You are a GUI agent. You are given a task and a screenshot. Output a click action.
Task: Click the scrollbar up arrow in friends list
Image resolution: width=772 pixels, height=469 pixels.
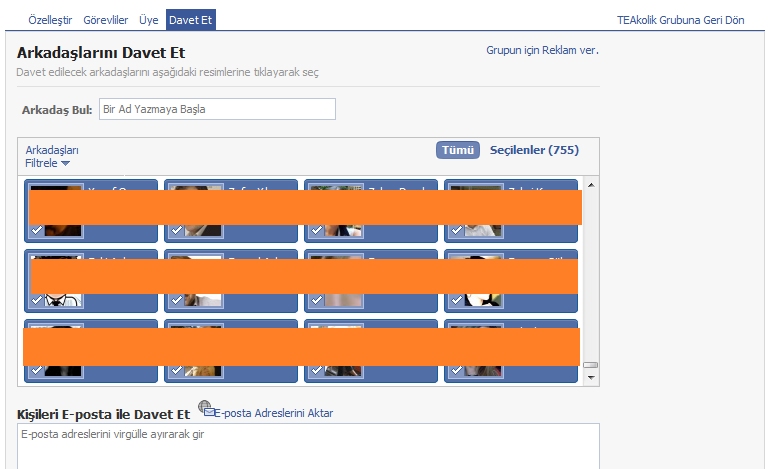coord(591,185)
